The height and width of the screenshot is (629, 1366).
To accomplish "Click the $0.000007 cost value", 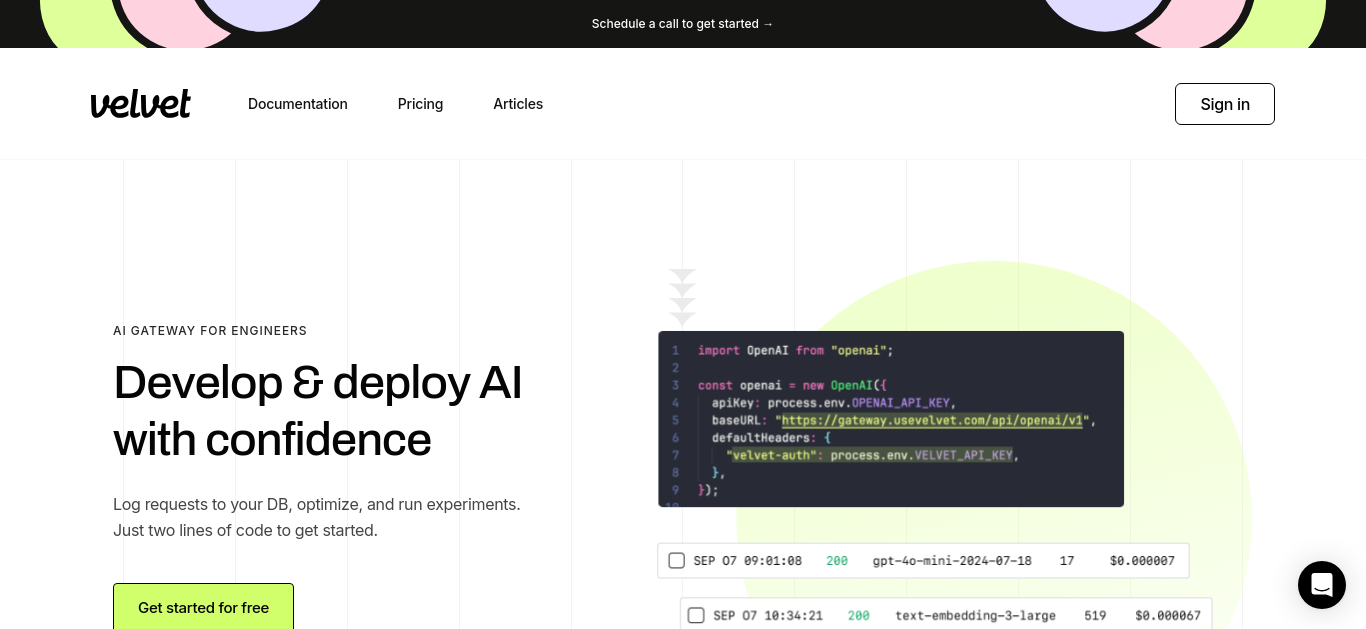I will 1142,561.
